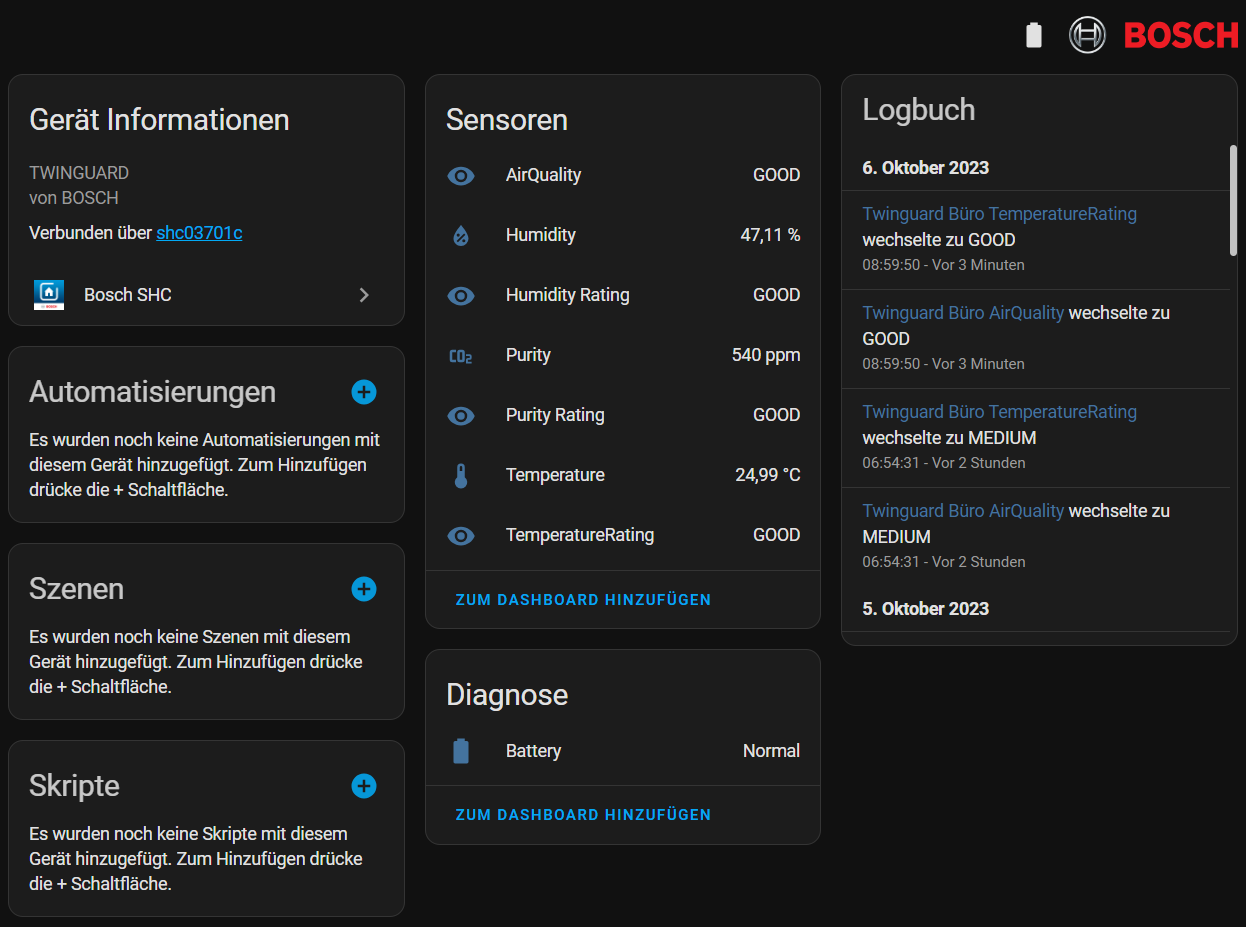Click the water drop Humidity icon

(x=460, y=235)
